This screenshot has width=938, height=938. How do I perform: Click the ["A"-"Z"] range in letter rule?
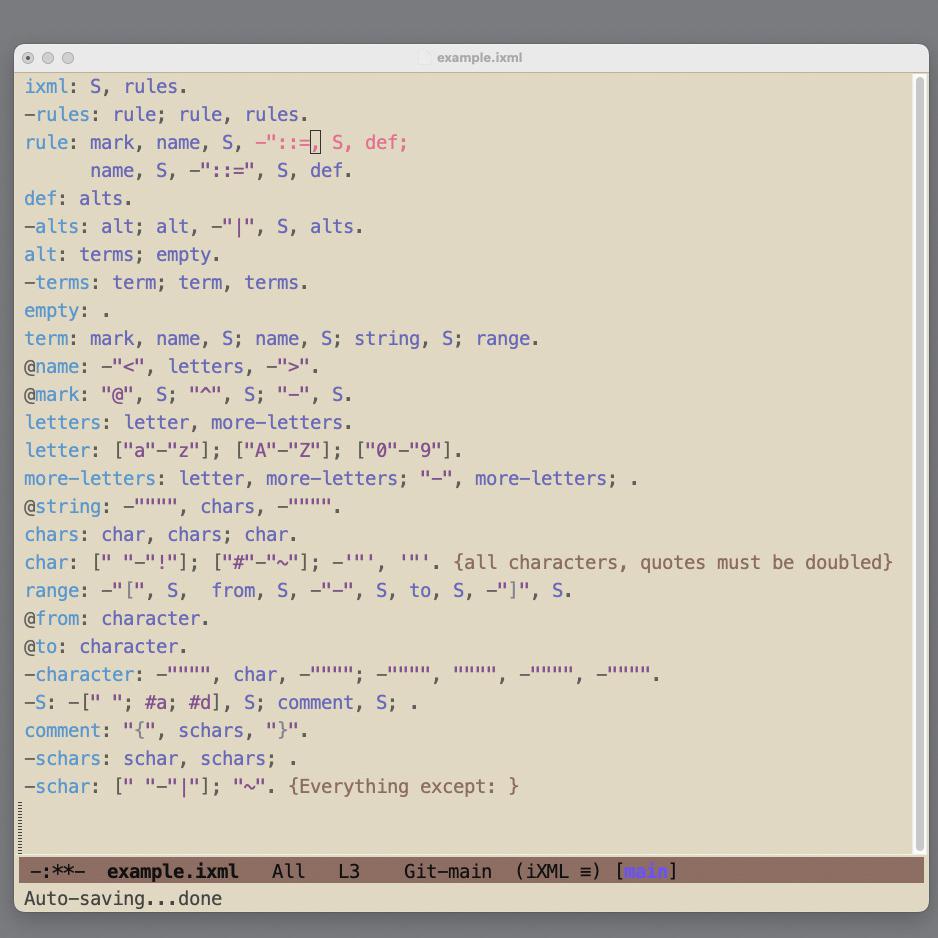[282, 450]
